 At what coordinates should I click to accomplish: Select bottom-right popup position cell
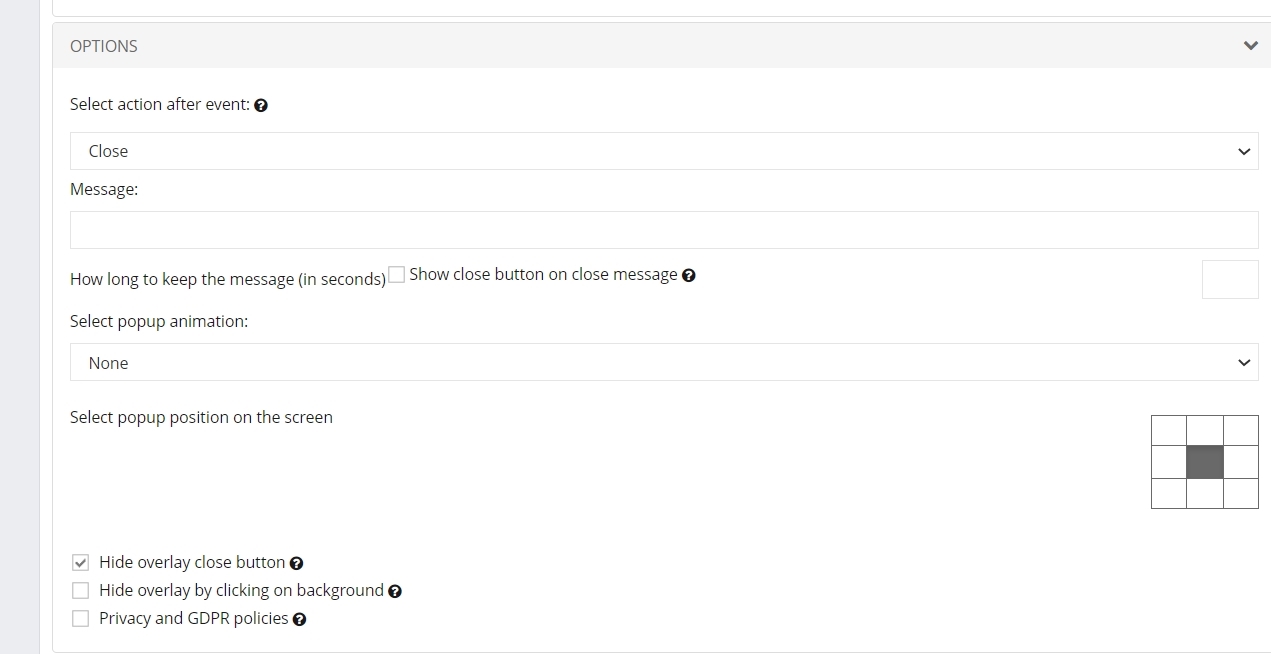tap(1241, 493)
